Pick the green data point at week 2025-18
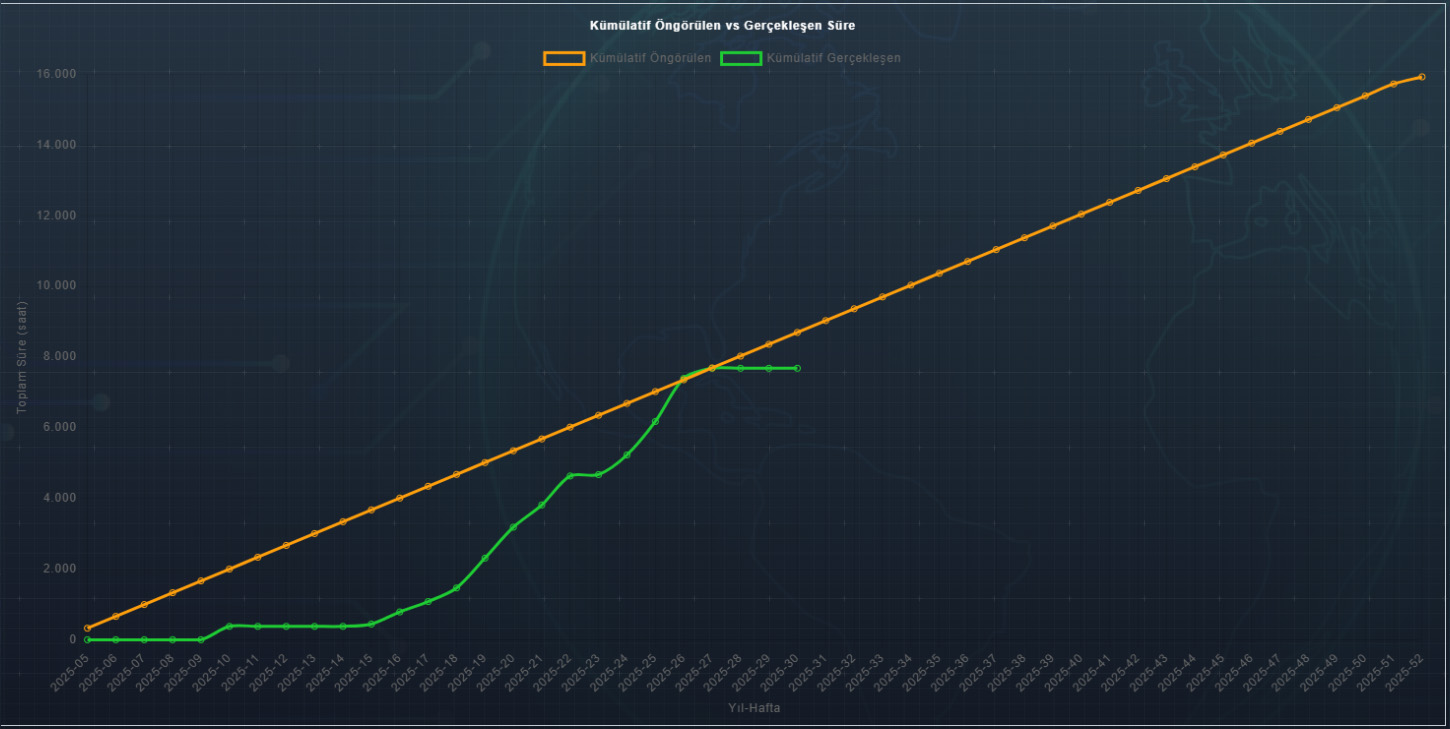Screen dimensions: 1450x729 coord(456,588)
